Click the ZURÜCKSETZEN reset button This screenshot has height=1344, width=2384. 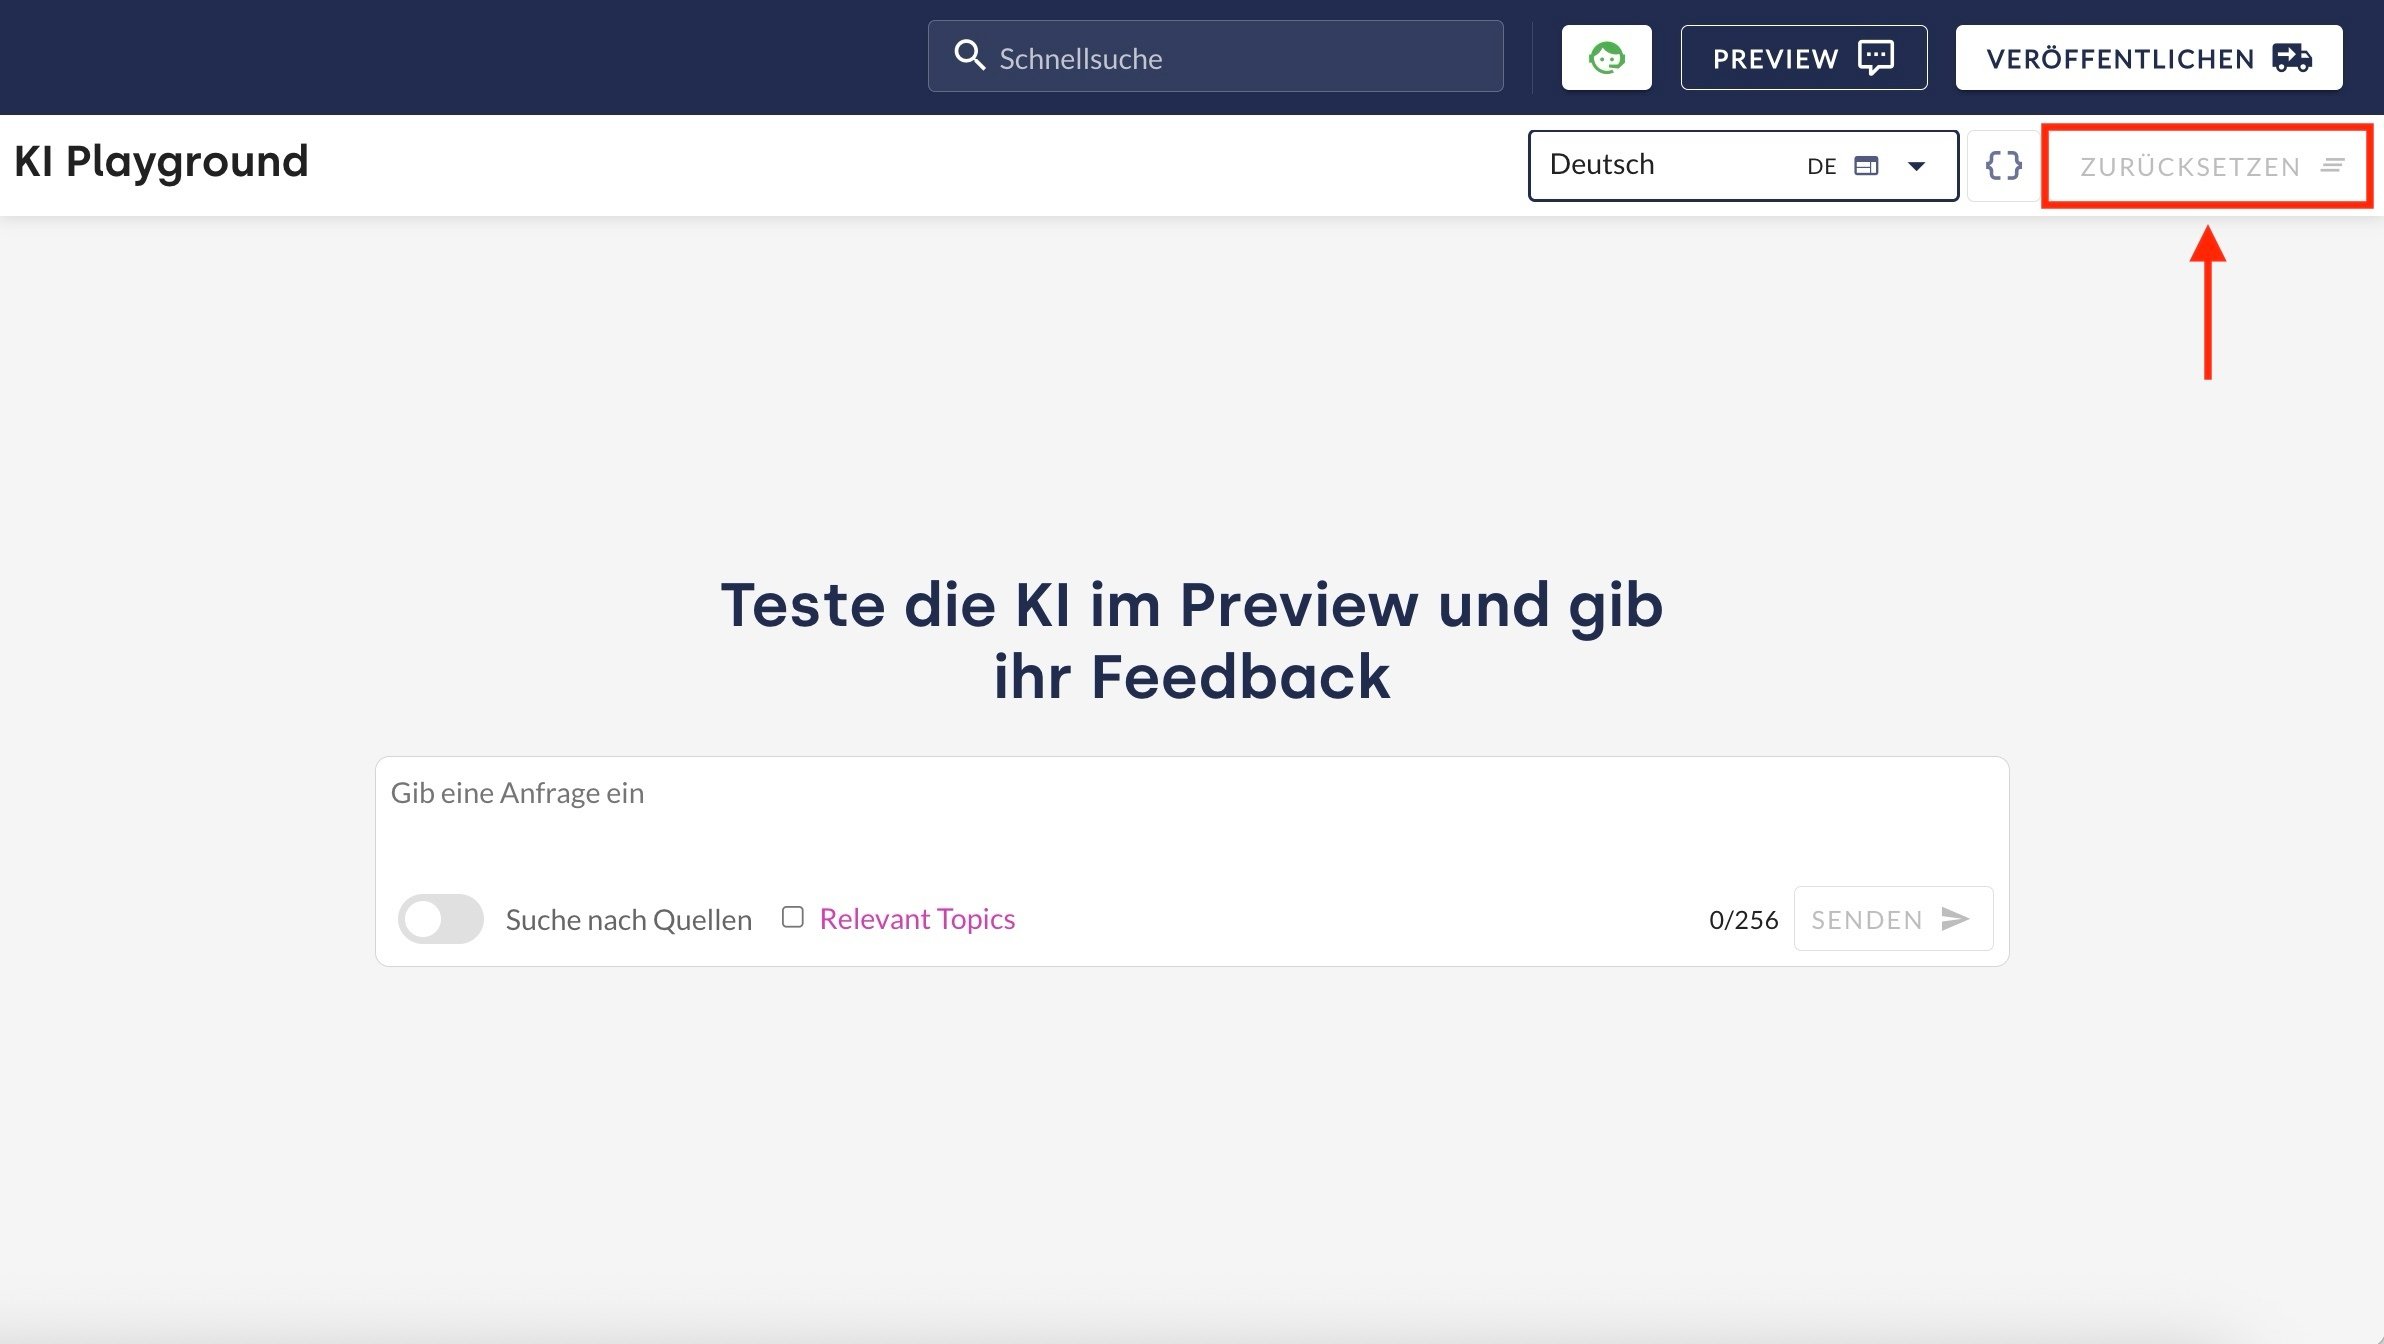tap(2189, 167)
